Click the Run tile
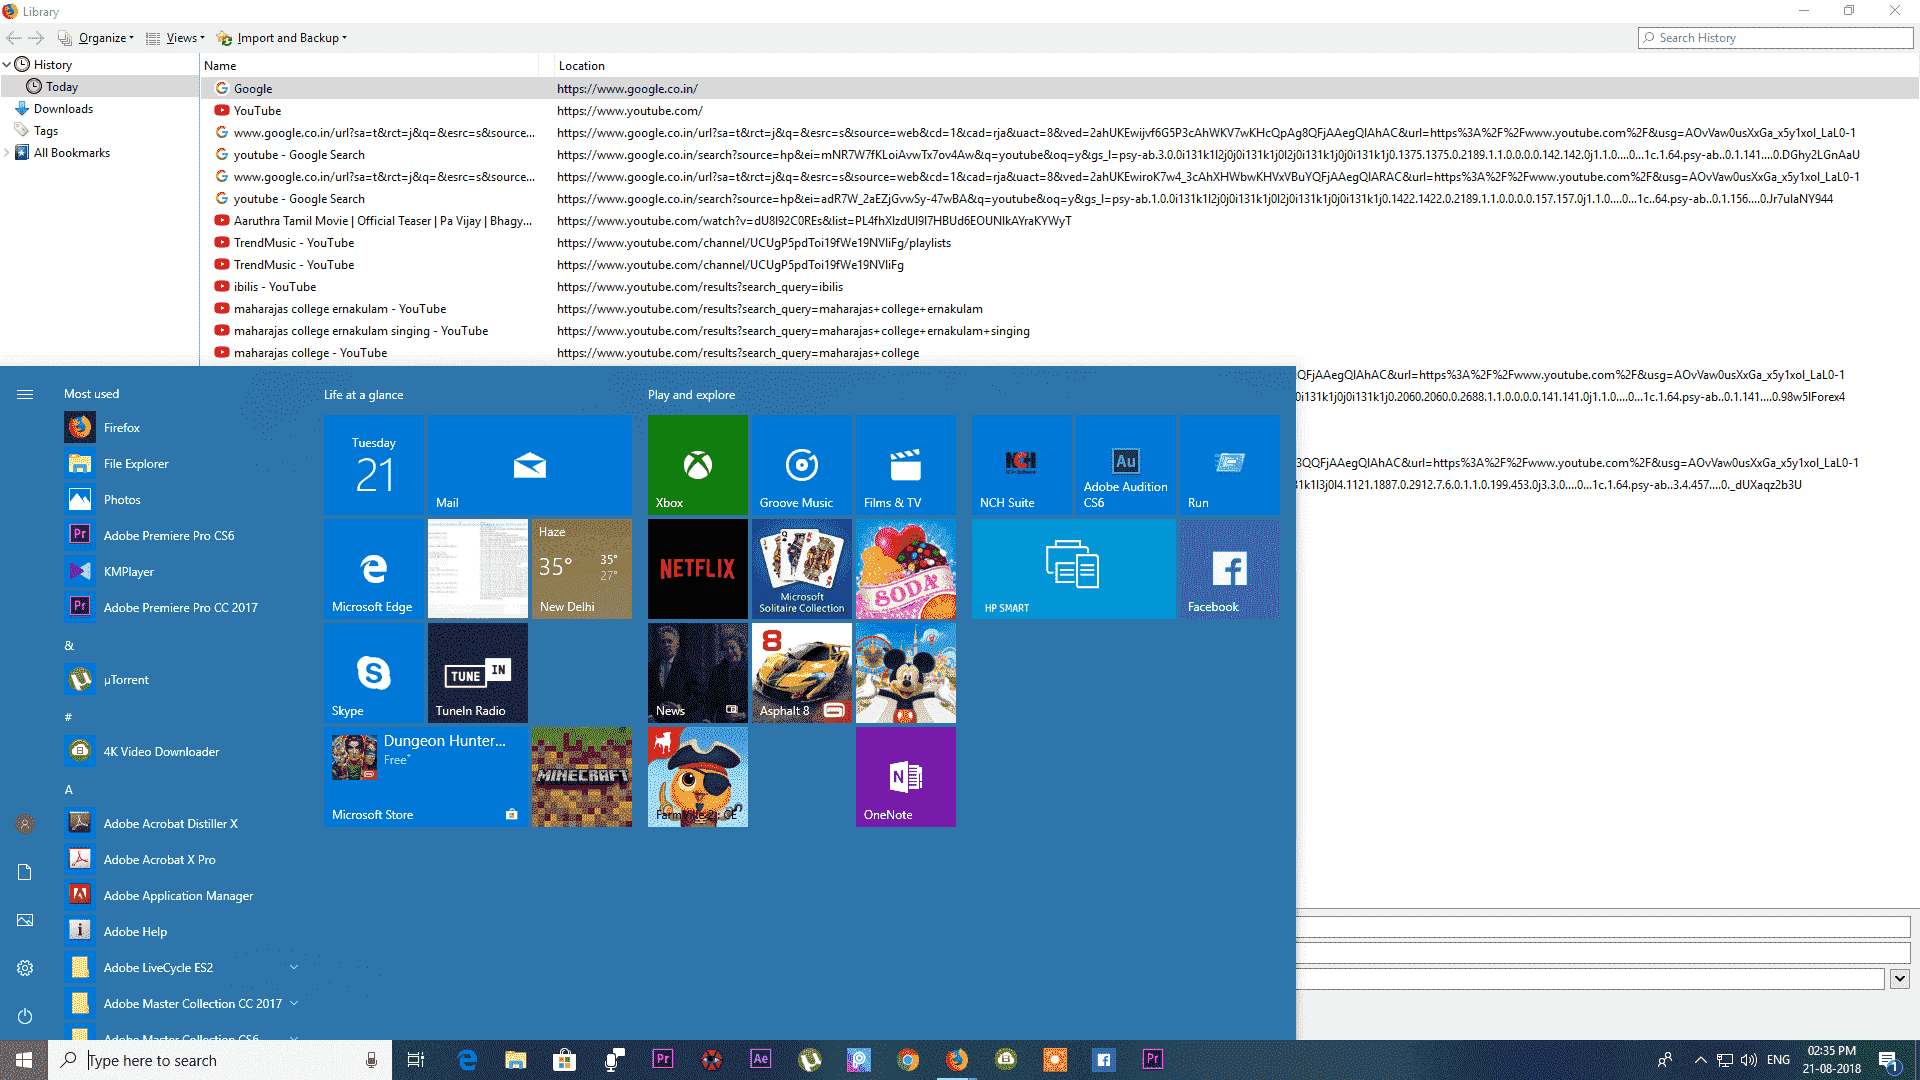 [1229, 465]
